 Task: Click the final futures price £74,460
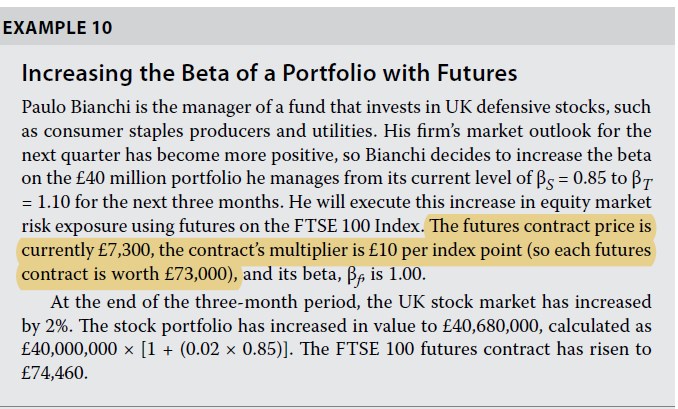tap(54, 373)
